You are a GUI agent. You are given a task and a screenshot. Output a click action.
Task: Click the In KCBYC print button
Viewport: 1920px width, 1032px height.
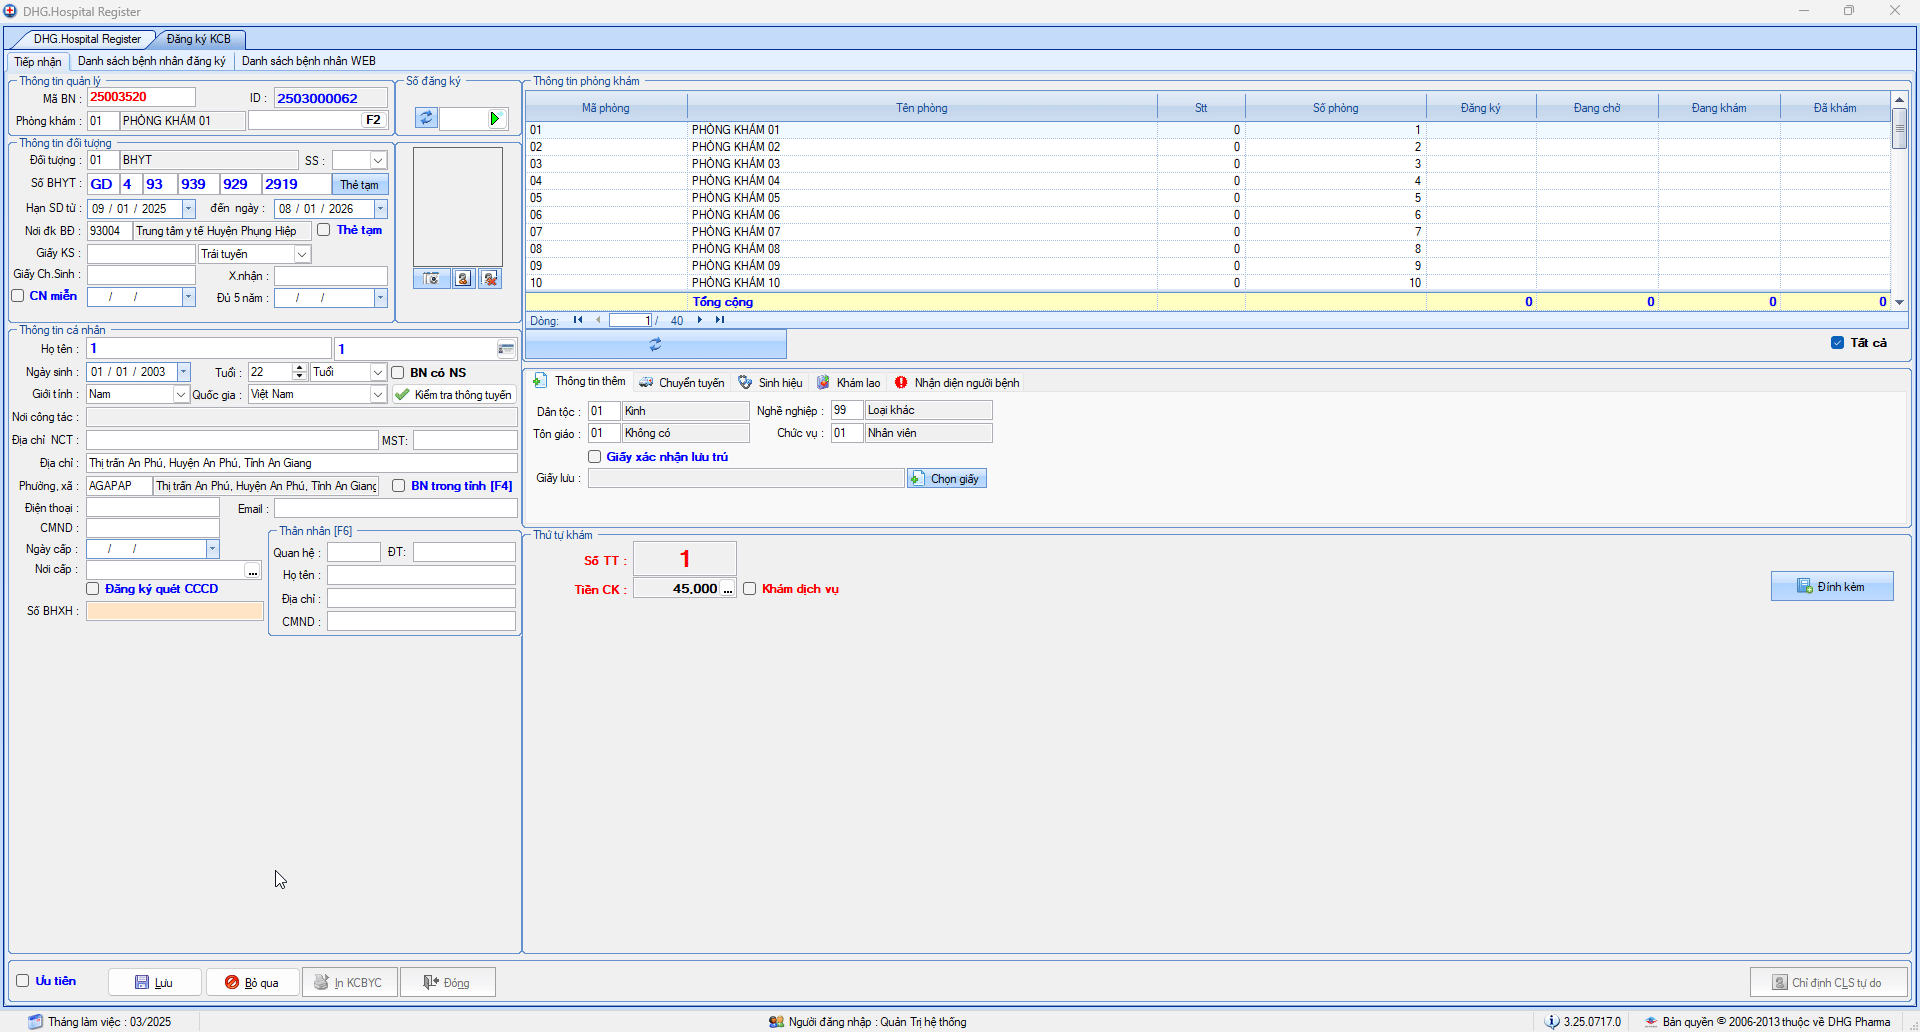(x=349, y=982)
